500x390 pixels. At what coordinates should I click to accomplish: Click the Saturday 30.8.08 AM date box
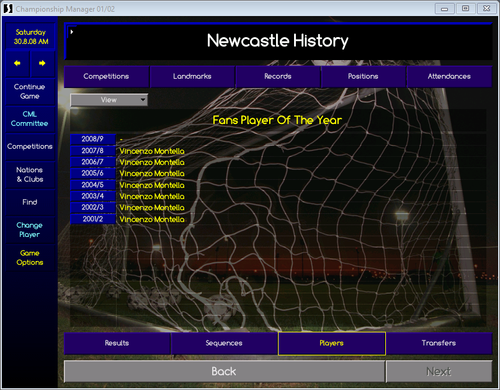pos(31,37)
